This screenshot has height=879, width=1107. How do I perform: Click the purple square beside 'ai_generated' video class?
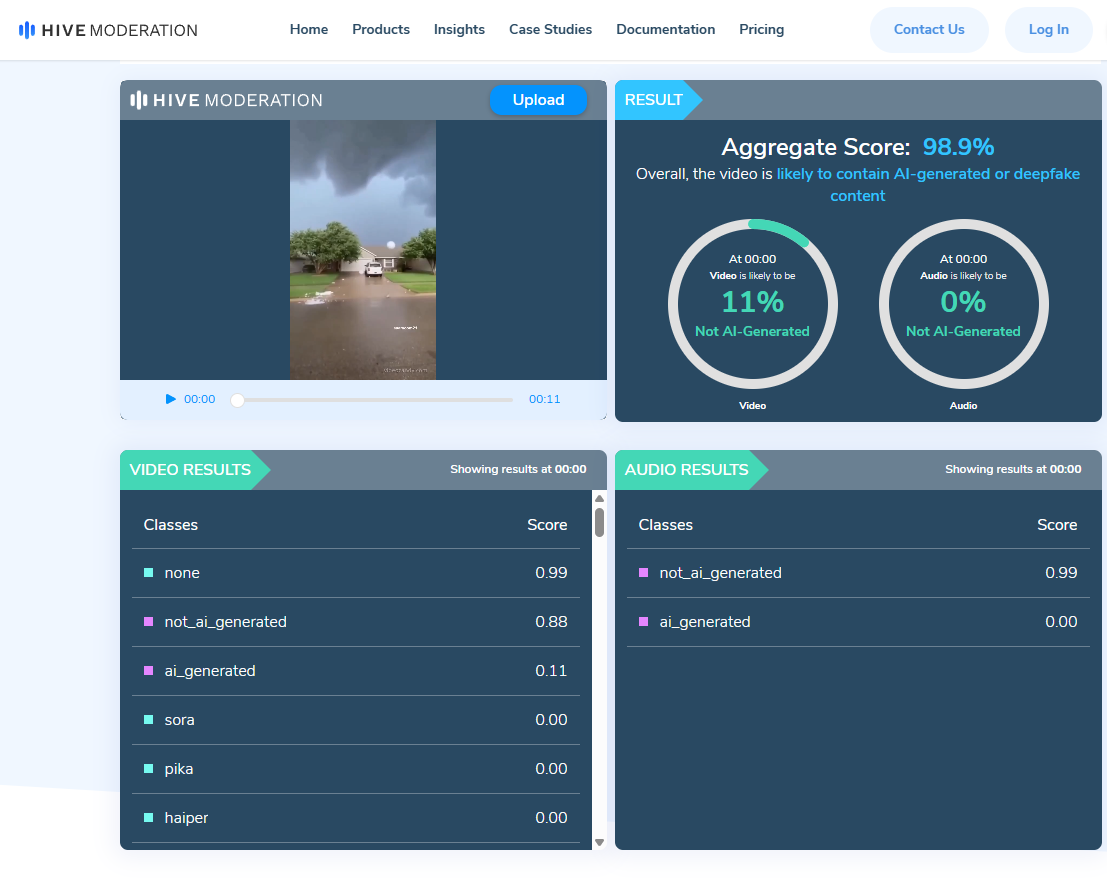149,671
